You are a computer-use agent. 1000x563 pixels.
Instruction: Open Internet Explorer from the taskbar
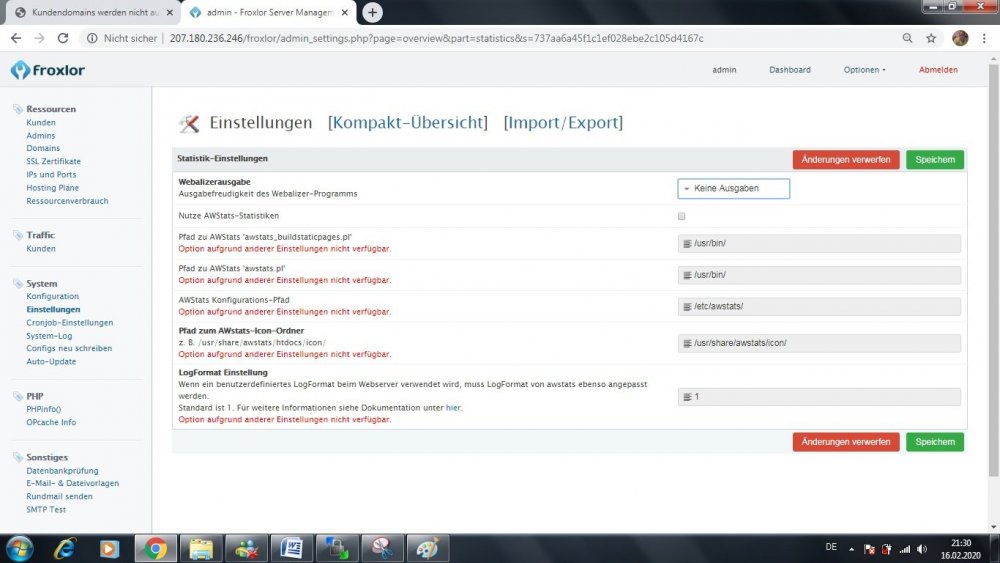pos(66,548)
